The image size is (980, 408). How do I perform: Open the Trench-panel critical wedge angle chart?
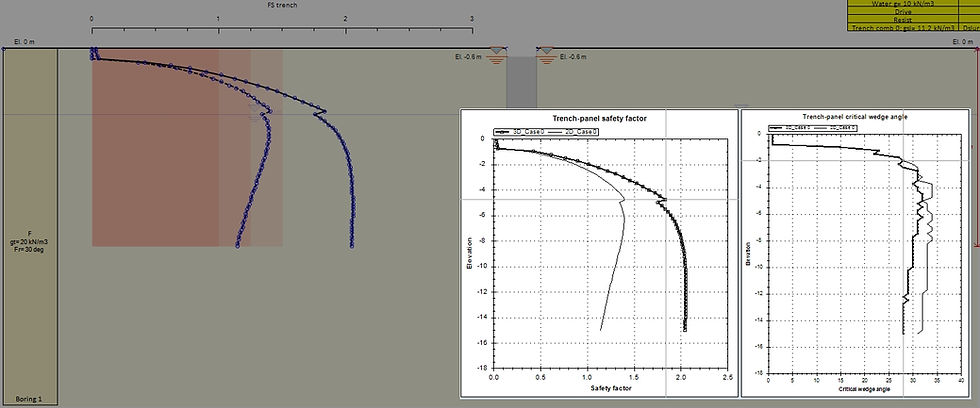click(x=854, y=253)
